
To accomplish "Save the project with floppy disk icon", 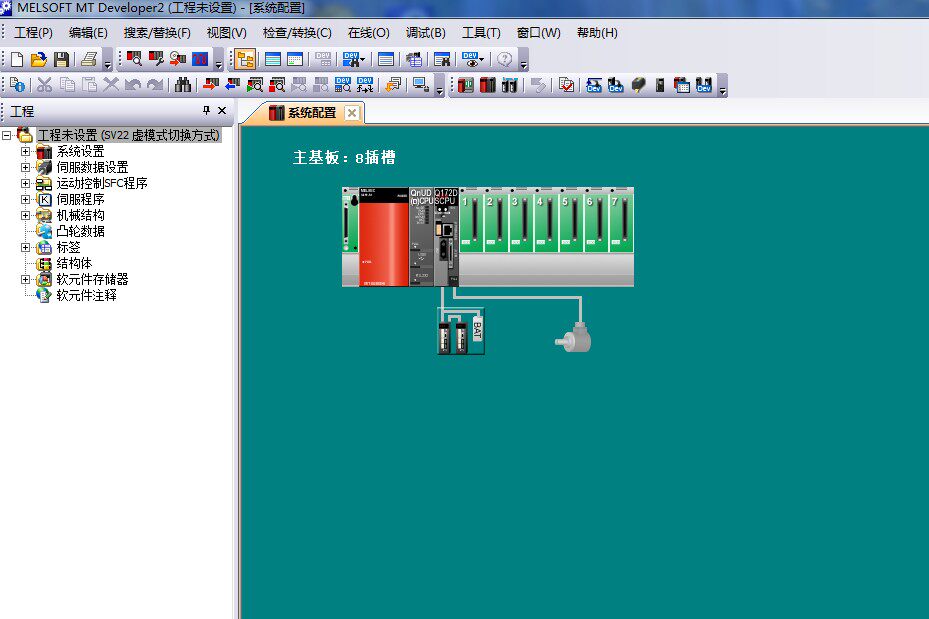I will coord(61,59).
